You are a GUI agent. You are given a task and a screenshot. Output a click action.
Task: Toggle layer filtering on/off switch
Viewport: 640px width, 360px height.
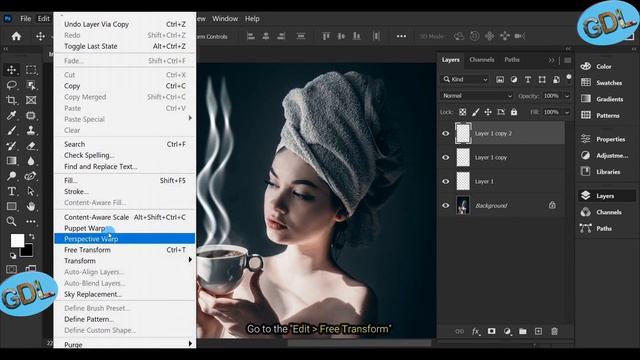(x=569, y=77)
